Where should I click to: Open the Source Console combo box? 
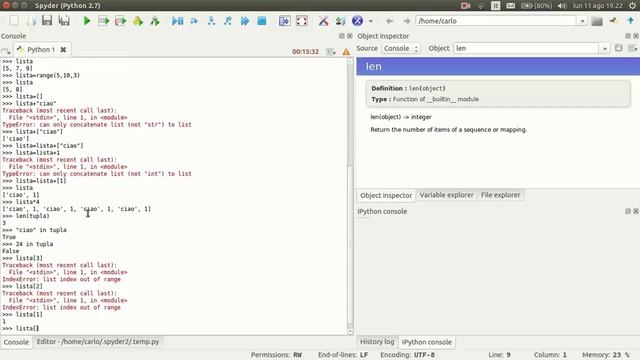click(401, 48)
